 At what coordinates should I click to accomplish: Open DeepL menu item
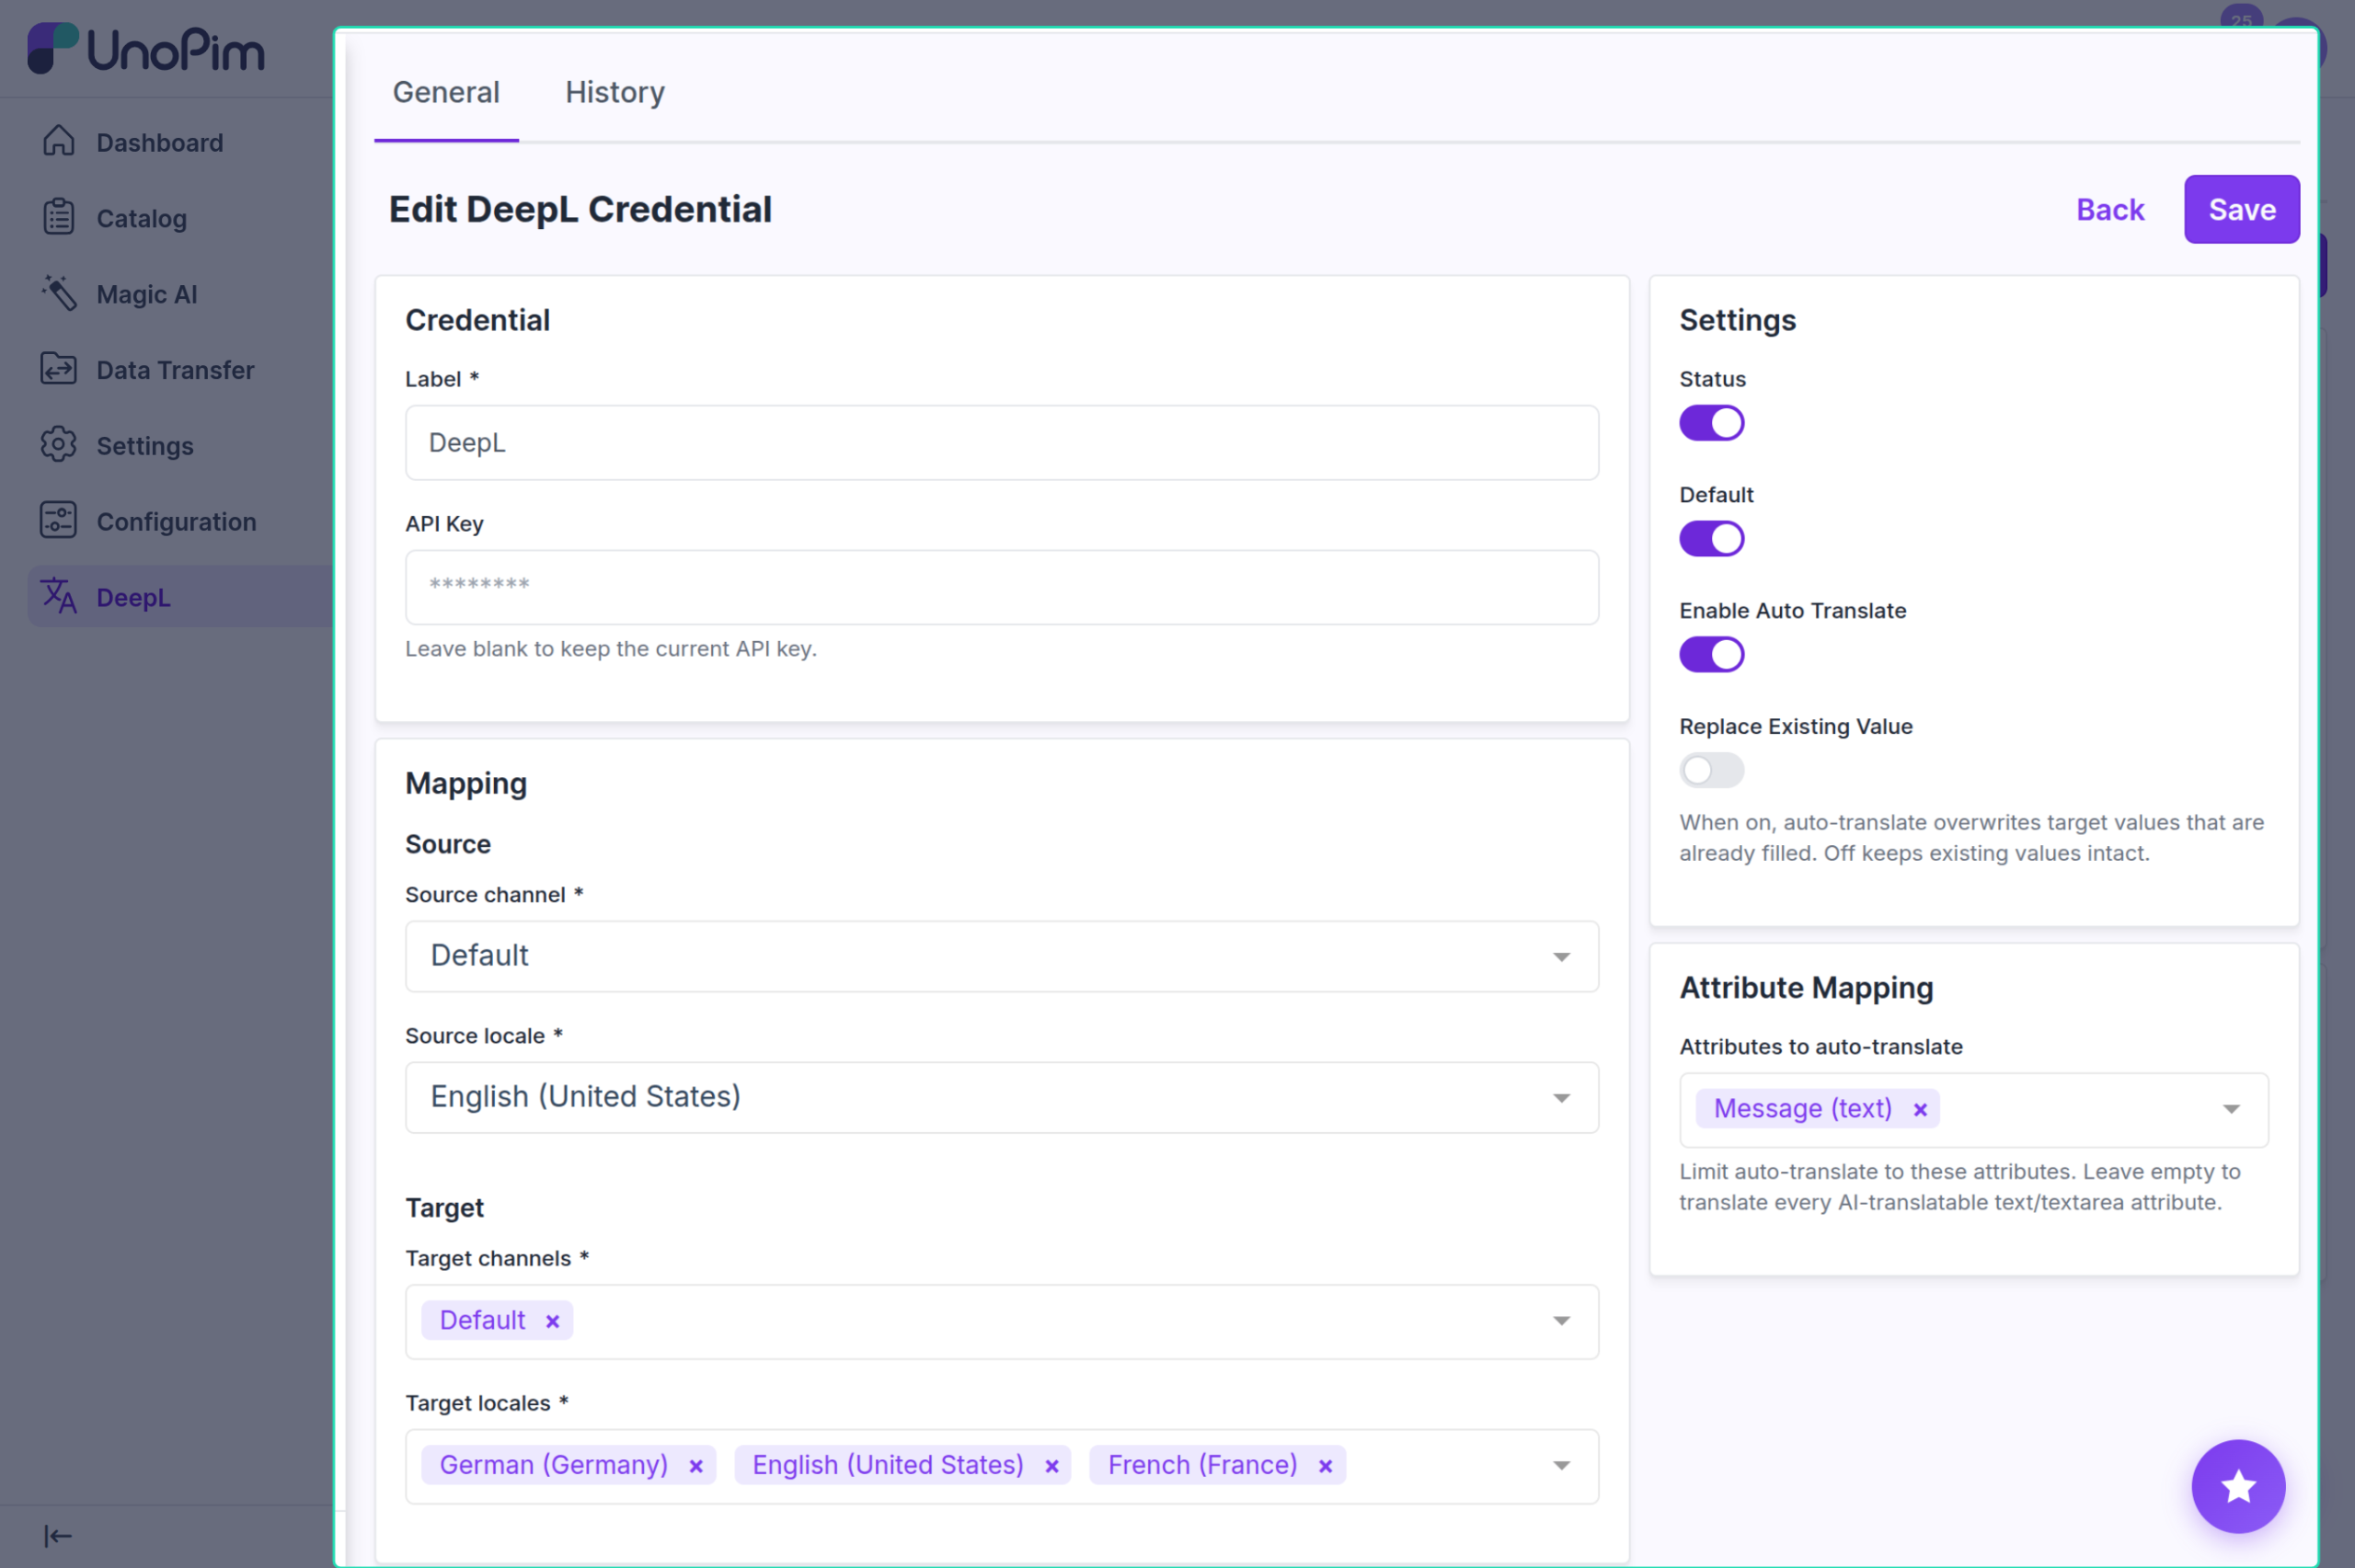180,597
